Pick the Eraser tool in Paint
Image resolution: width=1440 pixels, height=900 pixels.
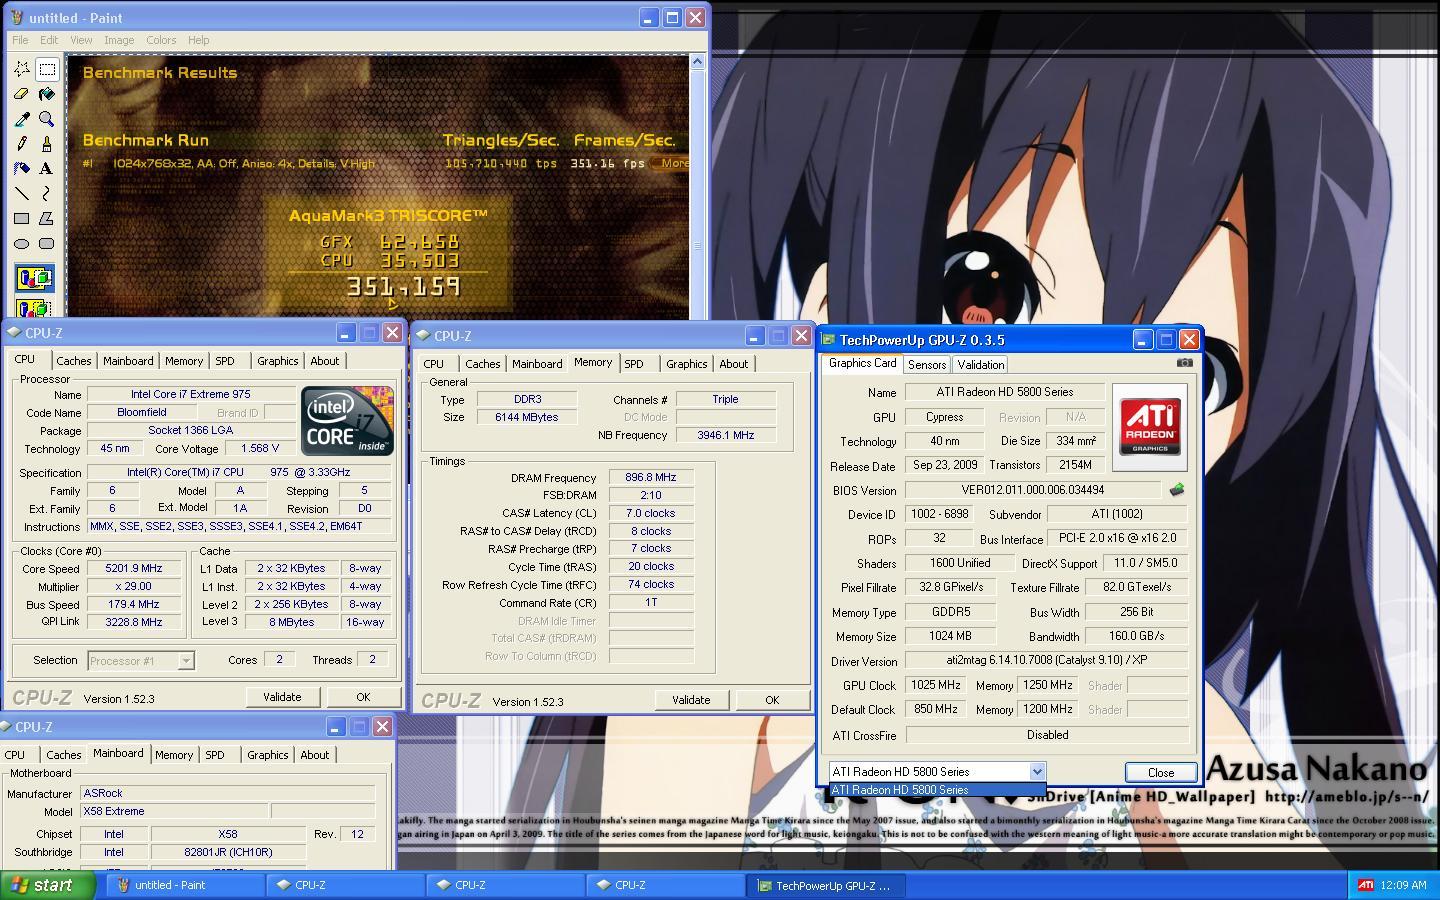tap(22, 94)
